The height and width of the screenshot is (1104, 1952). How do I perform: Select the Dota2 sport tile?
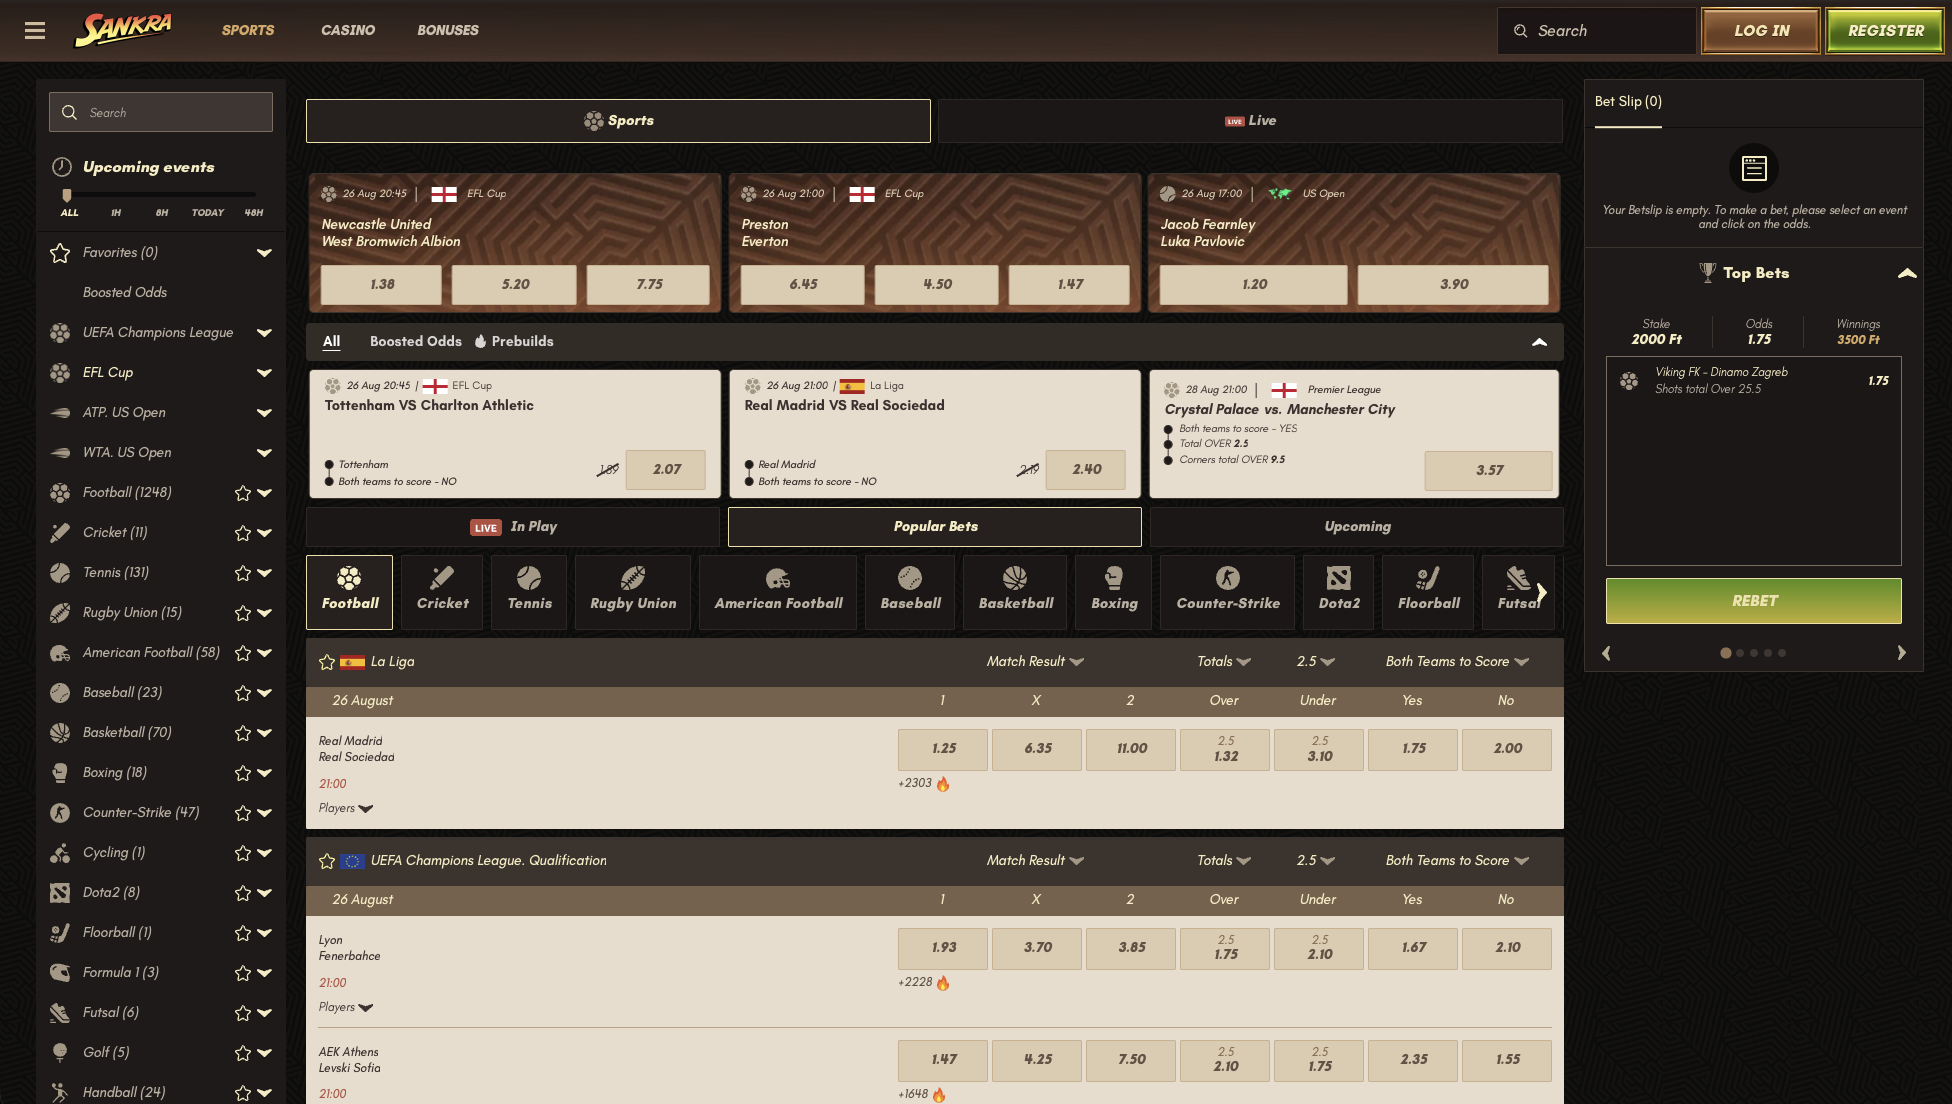1338,592
